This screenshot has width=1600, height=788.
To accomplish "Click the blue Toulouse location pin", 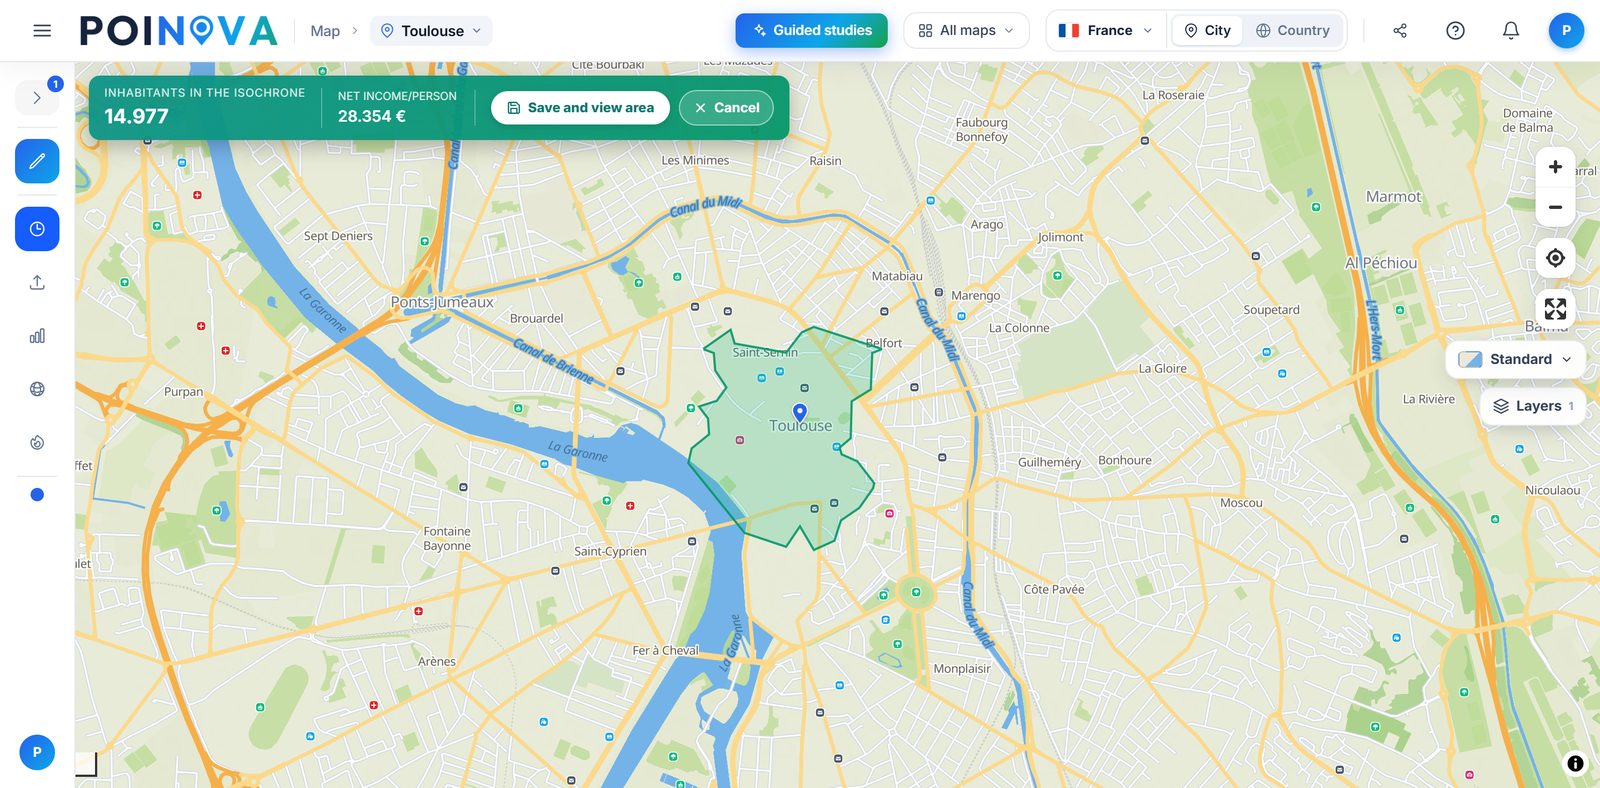I will pos(799,412).
